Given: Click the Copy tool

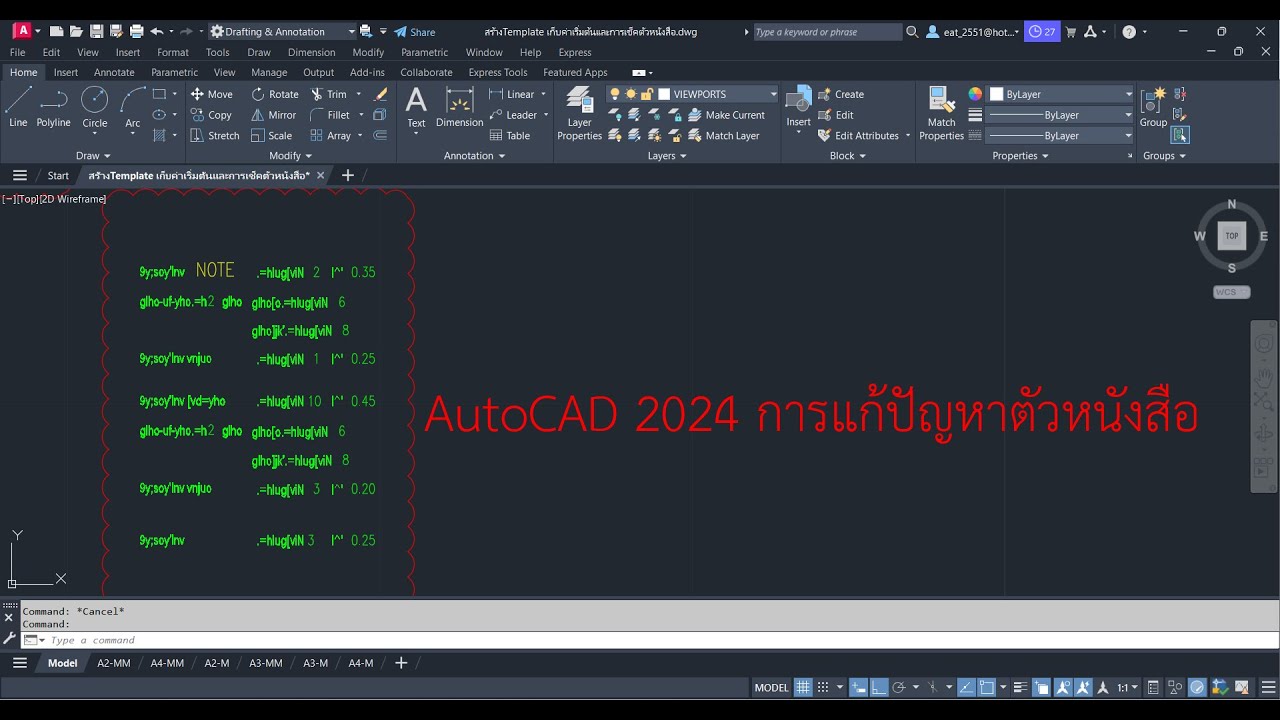Looking at the screenshot, I should (x=211, y=115).
